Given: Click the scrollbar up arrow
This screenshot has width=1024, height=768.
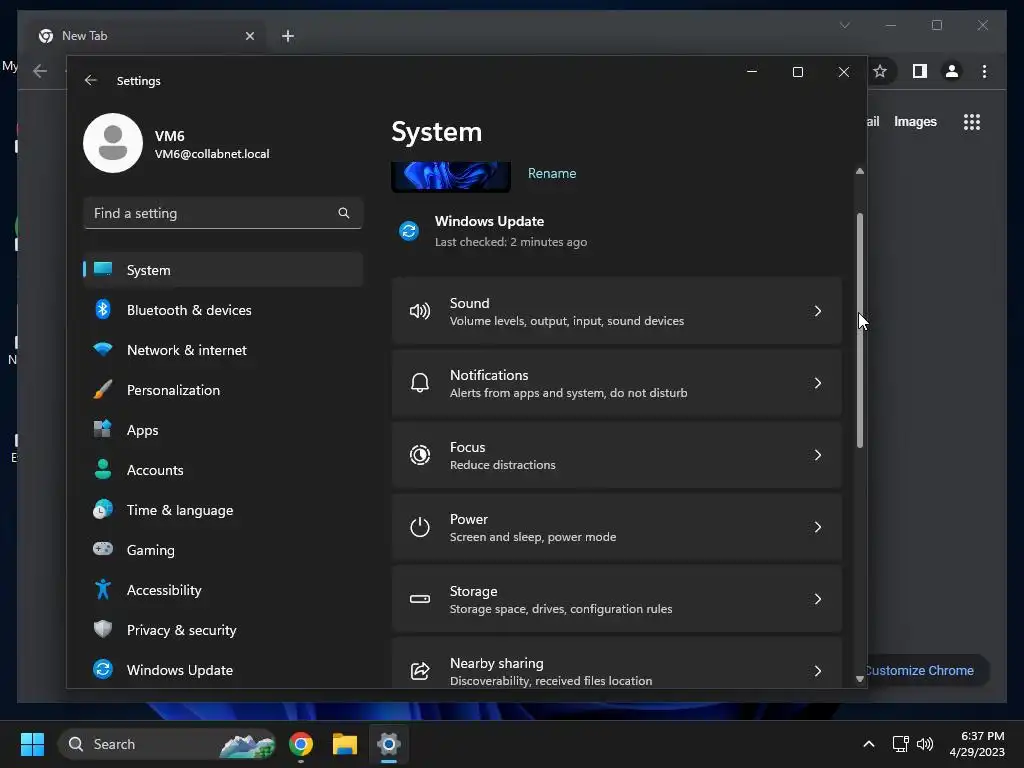Looking at the screenshot, I should pyautogui.click(x=859, y=171).
